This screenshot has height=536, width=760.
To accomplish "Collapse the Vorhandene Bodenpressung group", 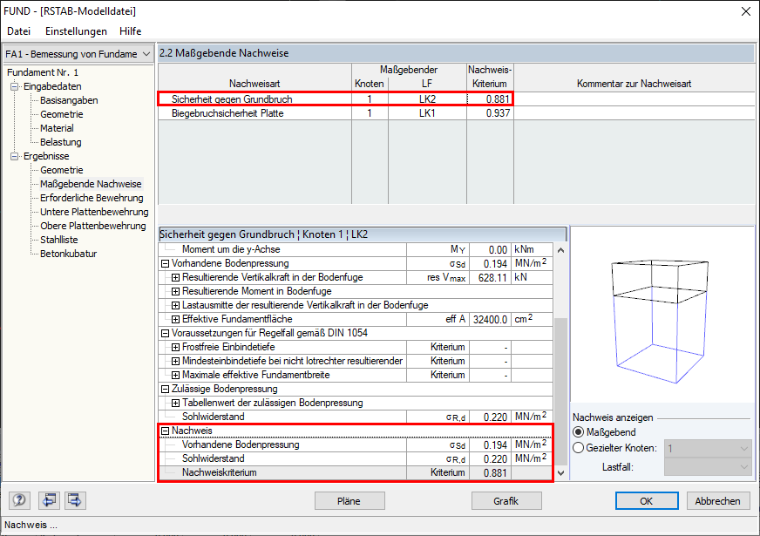I will tap(165, 264).
